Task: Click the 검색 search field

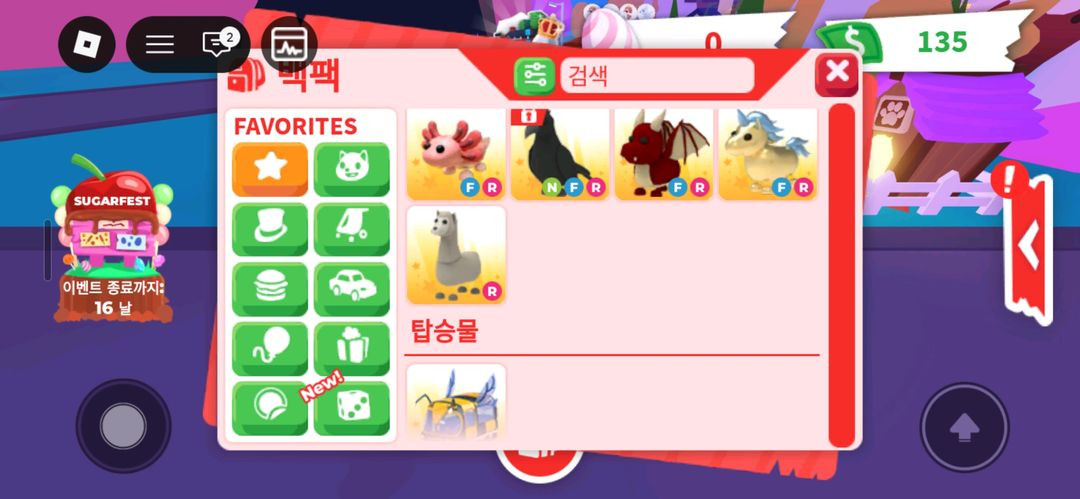Action: click(x=657, y=75)
